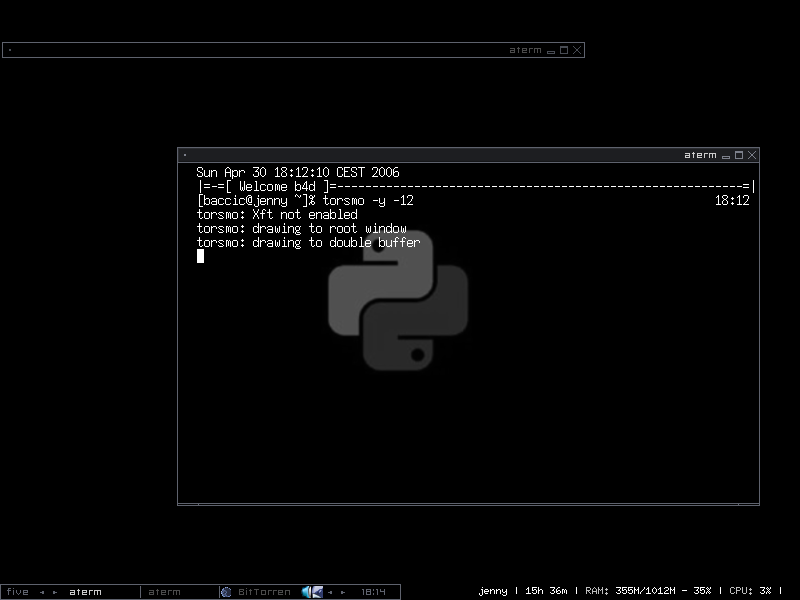Select the active aterm entry in taskbar
The height and width of the screenshot is (600, 800).
101,592
